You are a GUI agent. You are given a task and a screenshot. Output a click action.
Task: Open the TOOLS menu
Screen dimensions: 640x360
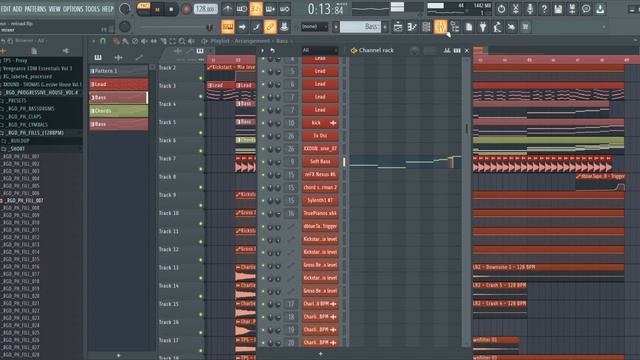coord(92,9)
